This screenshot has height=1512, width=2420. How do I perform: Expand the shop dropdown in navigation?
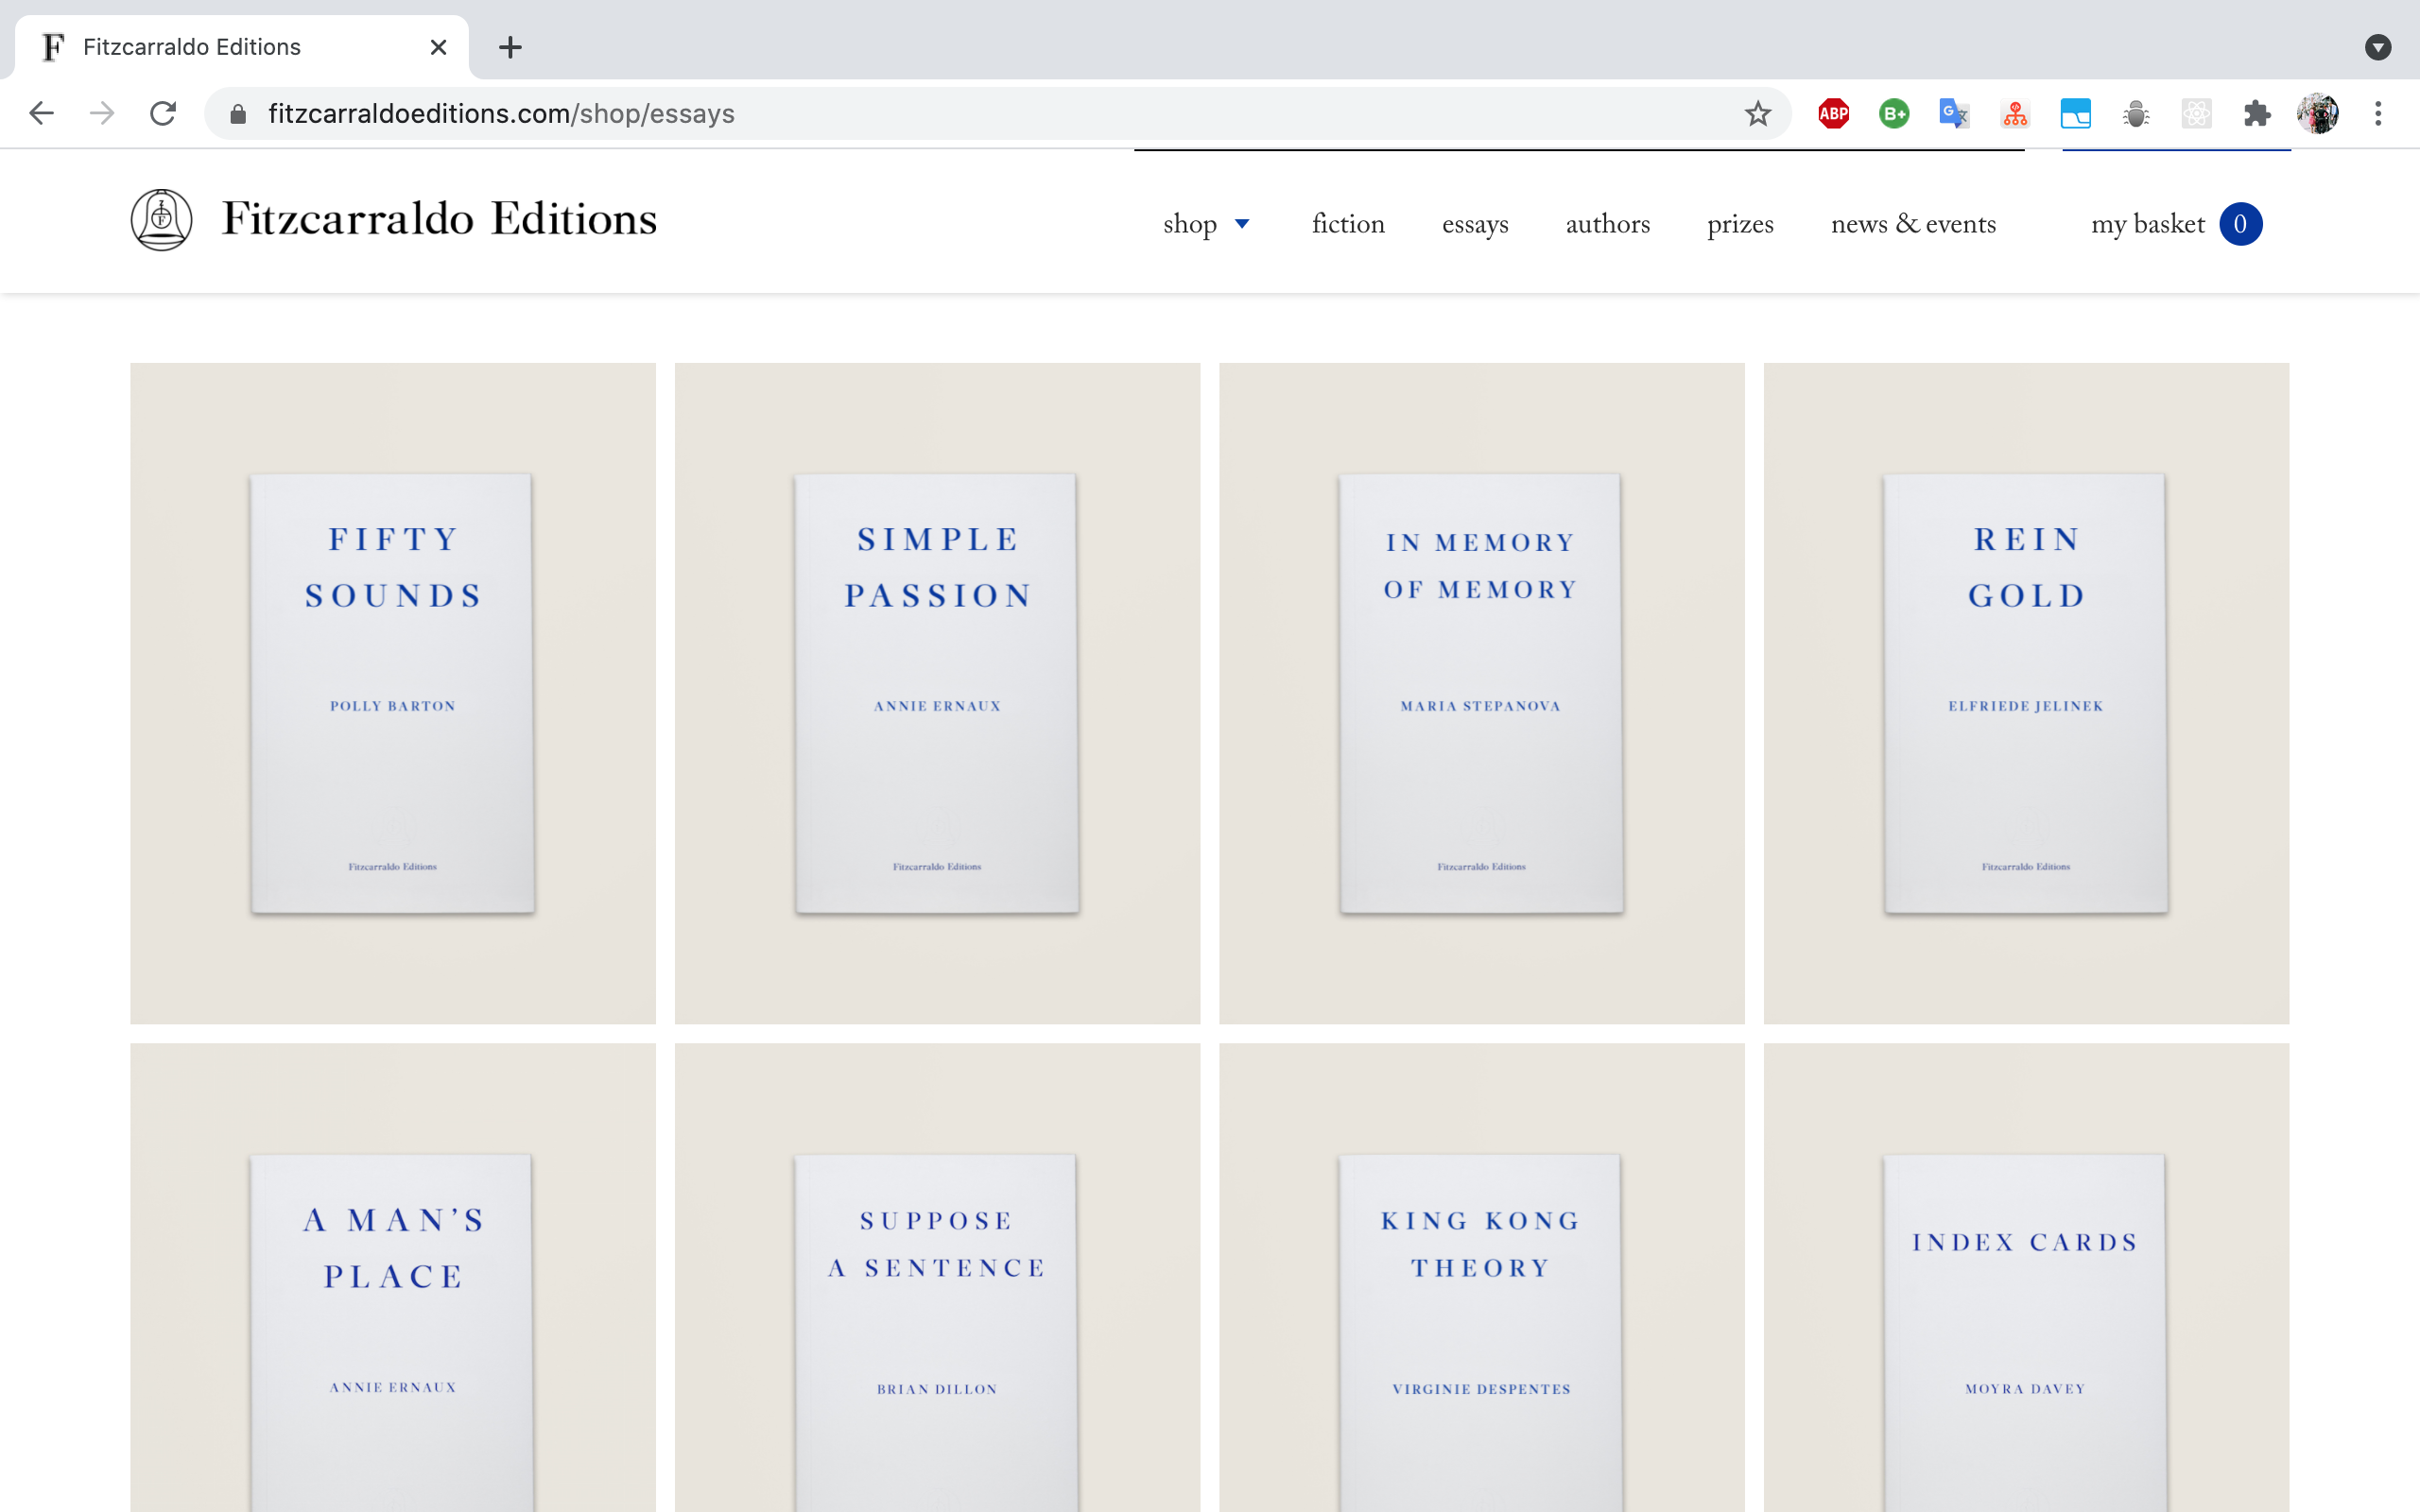(1207, 224)
